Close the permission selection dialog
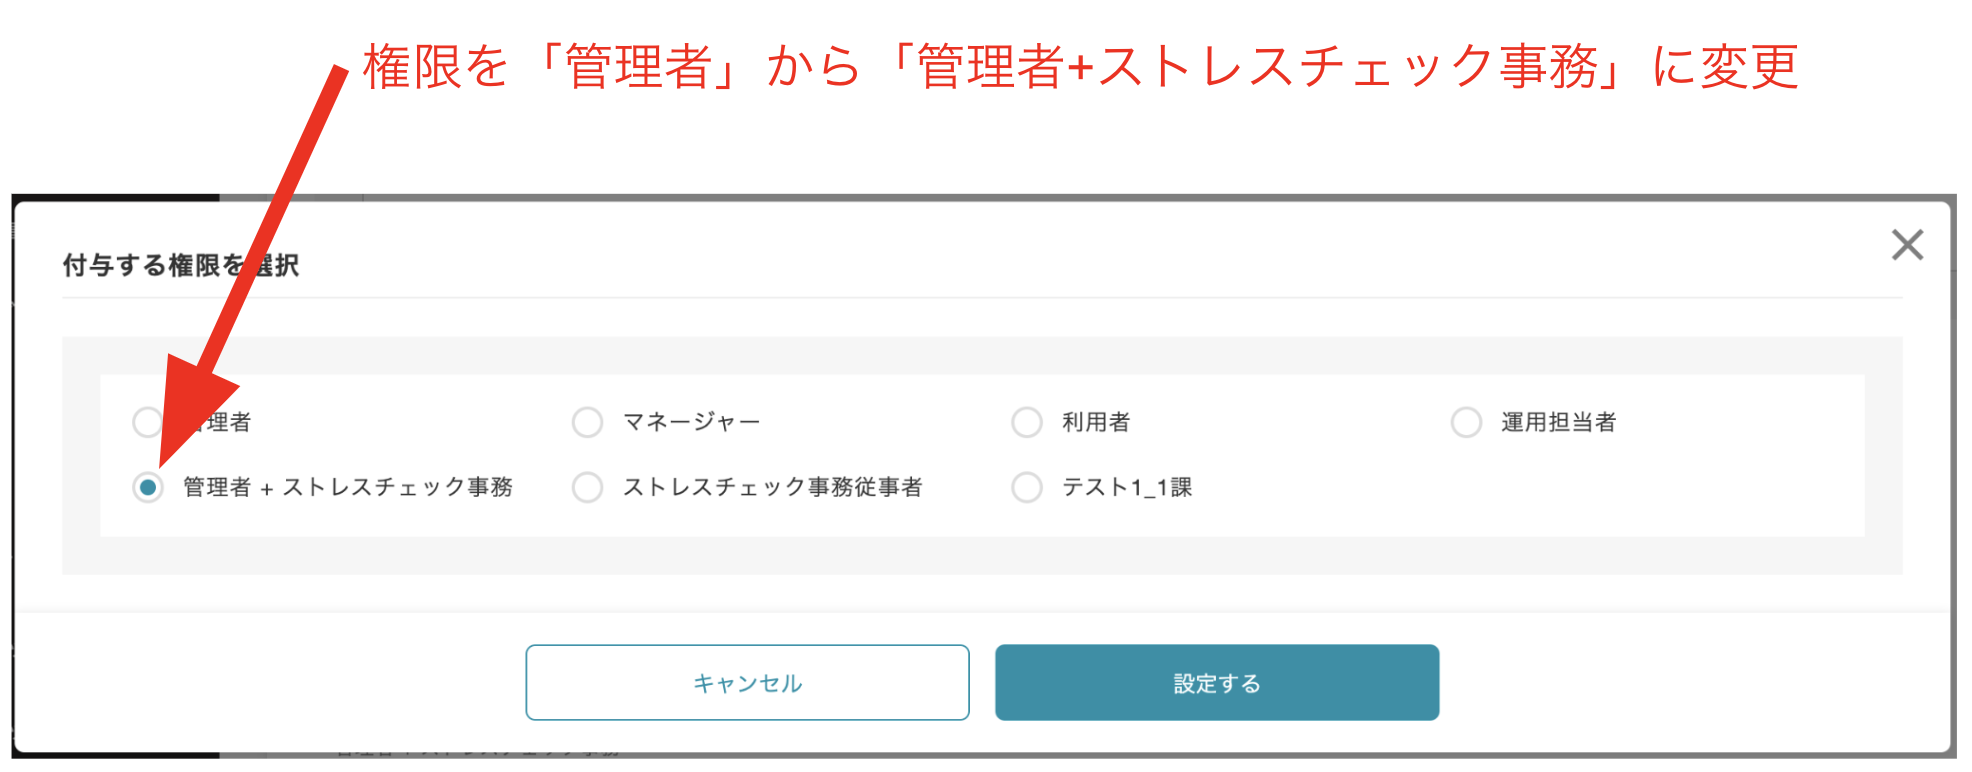 click(1908, 244)
